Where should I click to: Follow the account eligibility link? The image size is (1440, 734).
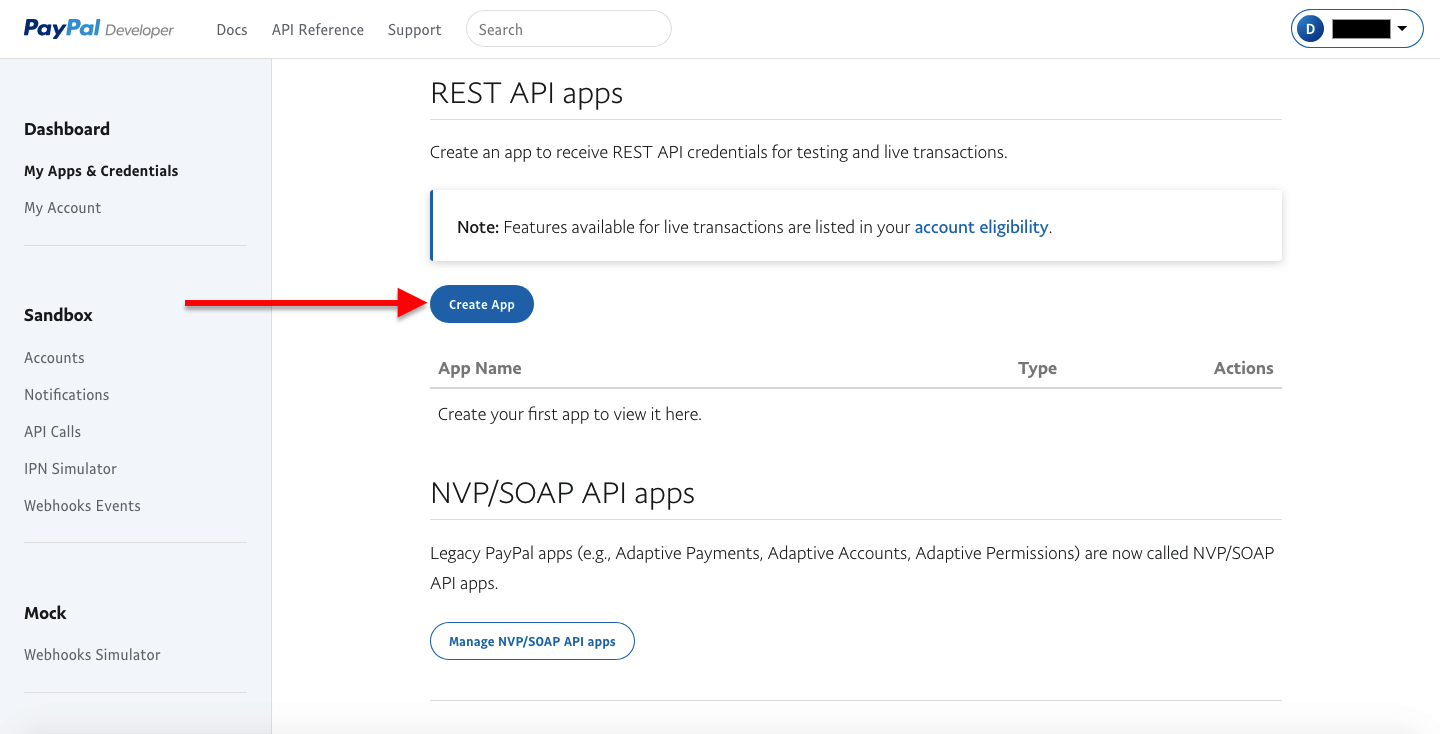(981, 227)
